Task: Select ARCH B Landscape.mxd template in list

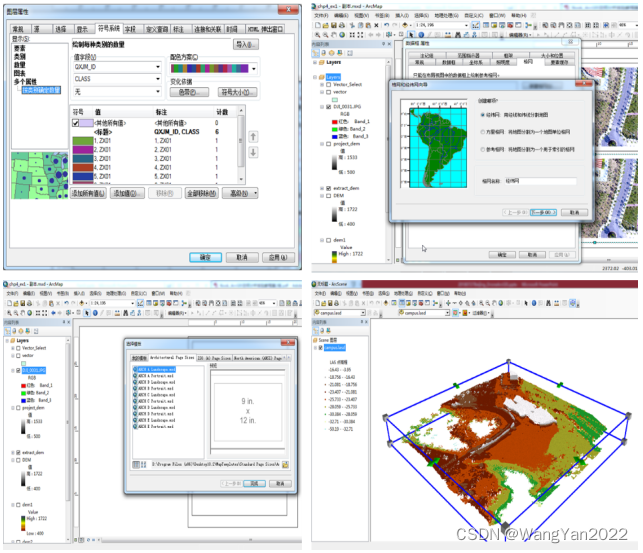Action: (156, 382)
